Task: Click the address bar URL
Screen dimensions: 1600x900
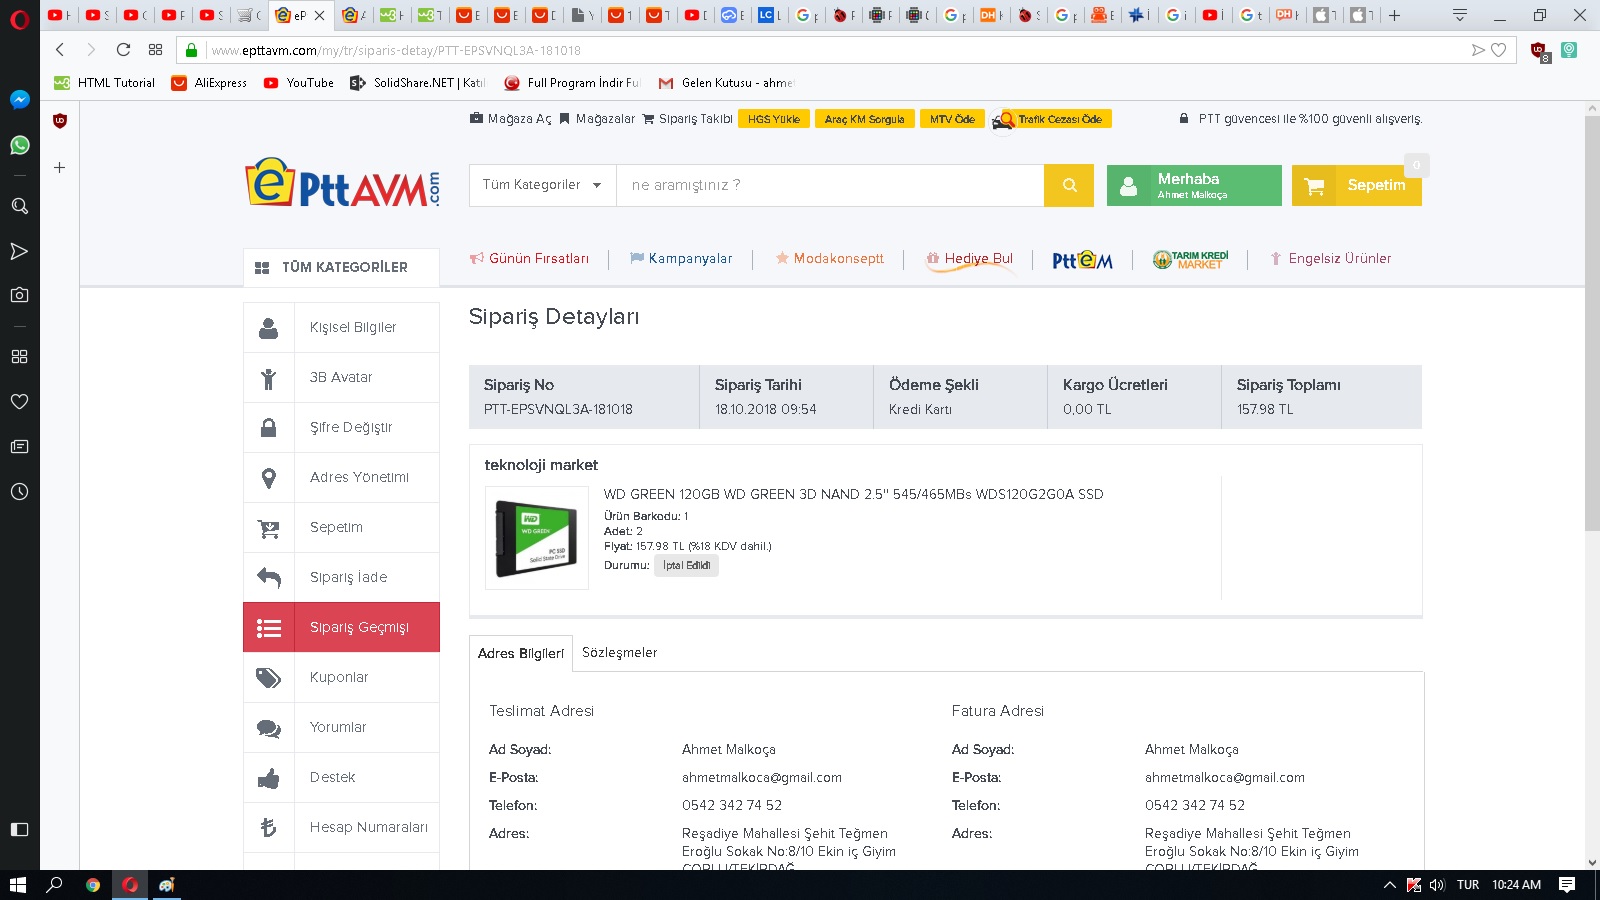Action: point(396,50)
